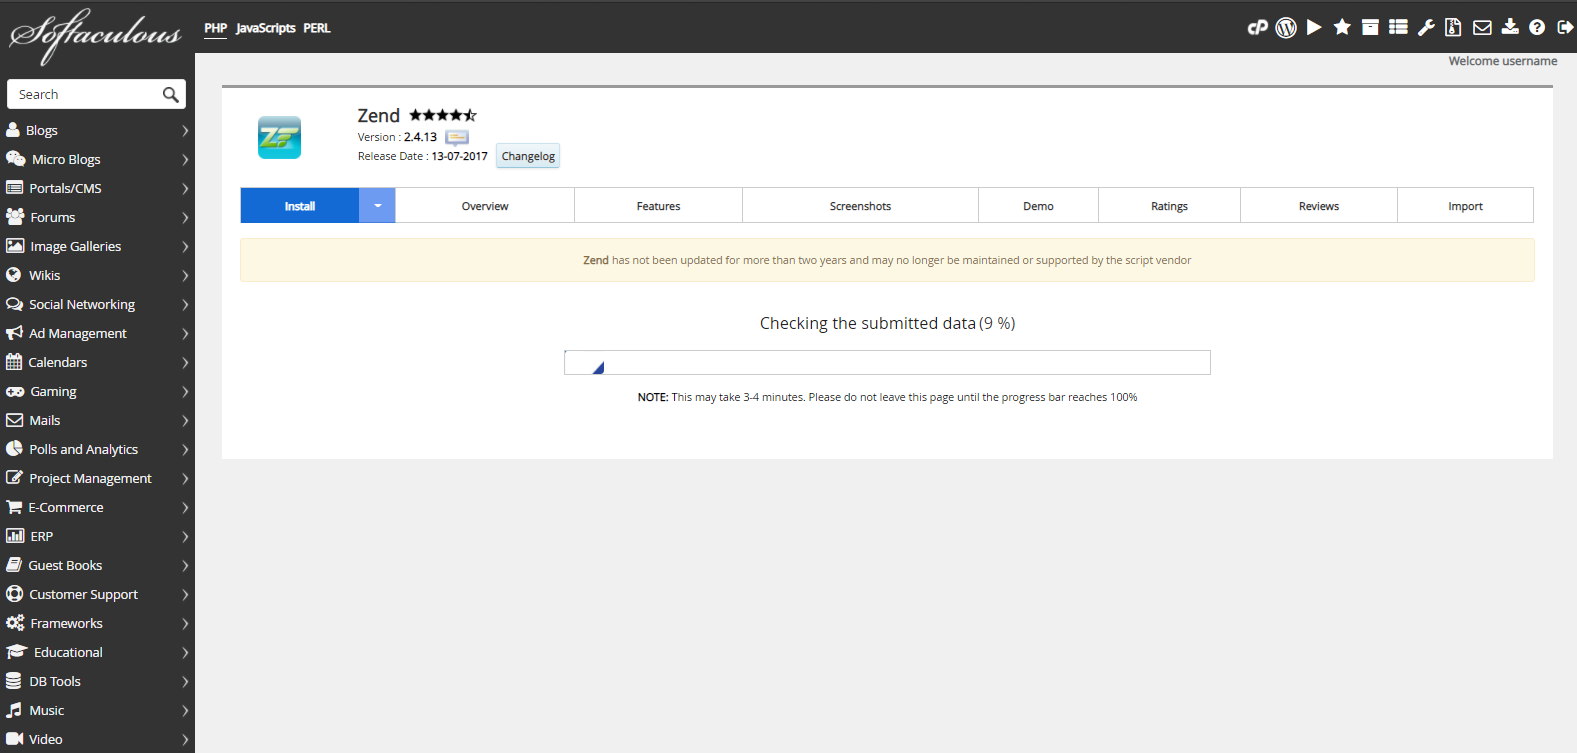This screenshot has width=1577, height=753.
Task: Click the play demos icon
Action: coord(1314,27)
